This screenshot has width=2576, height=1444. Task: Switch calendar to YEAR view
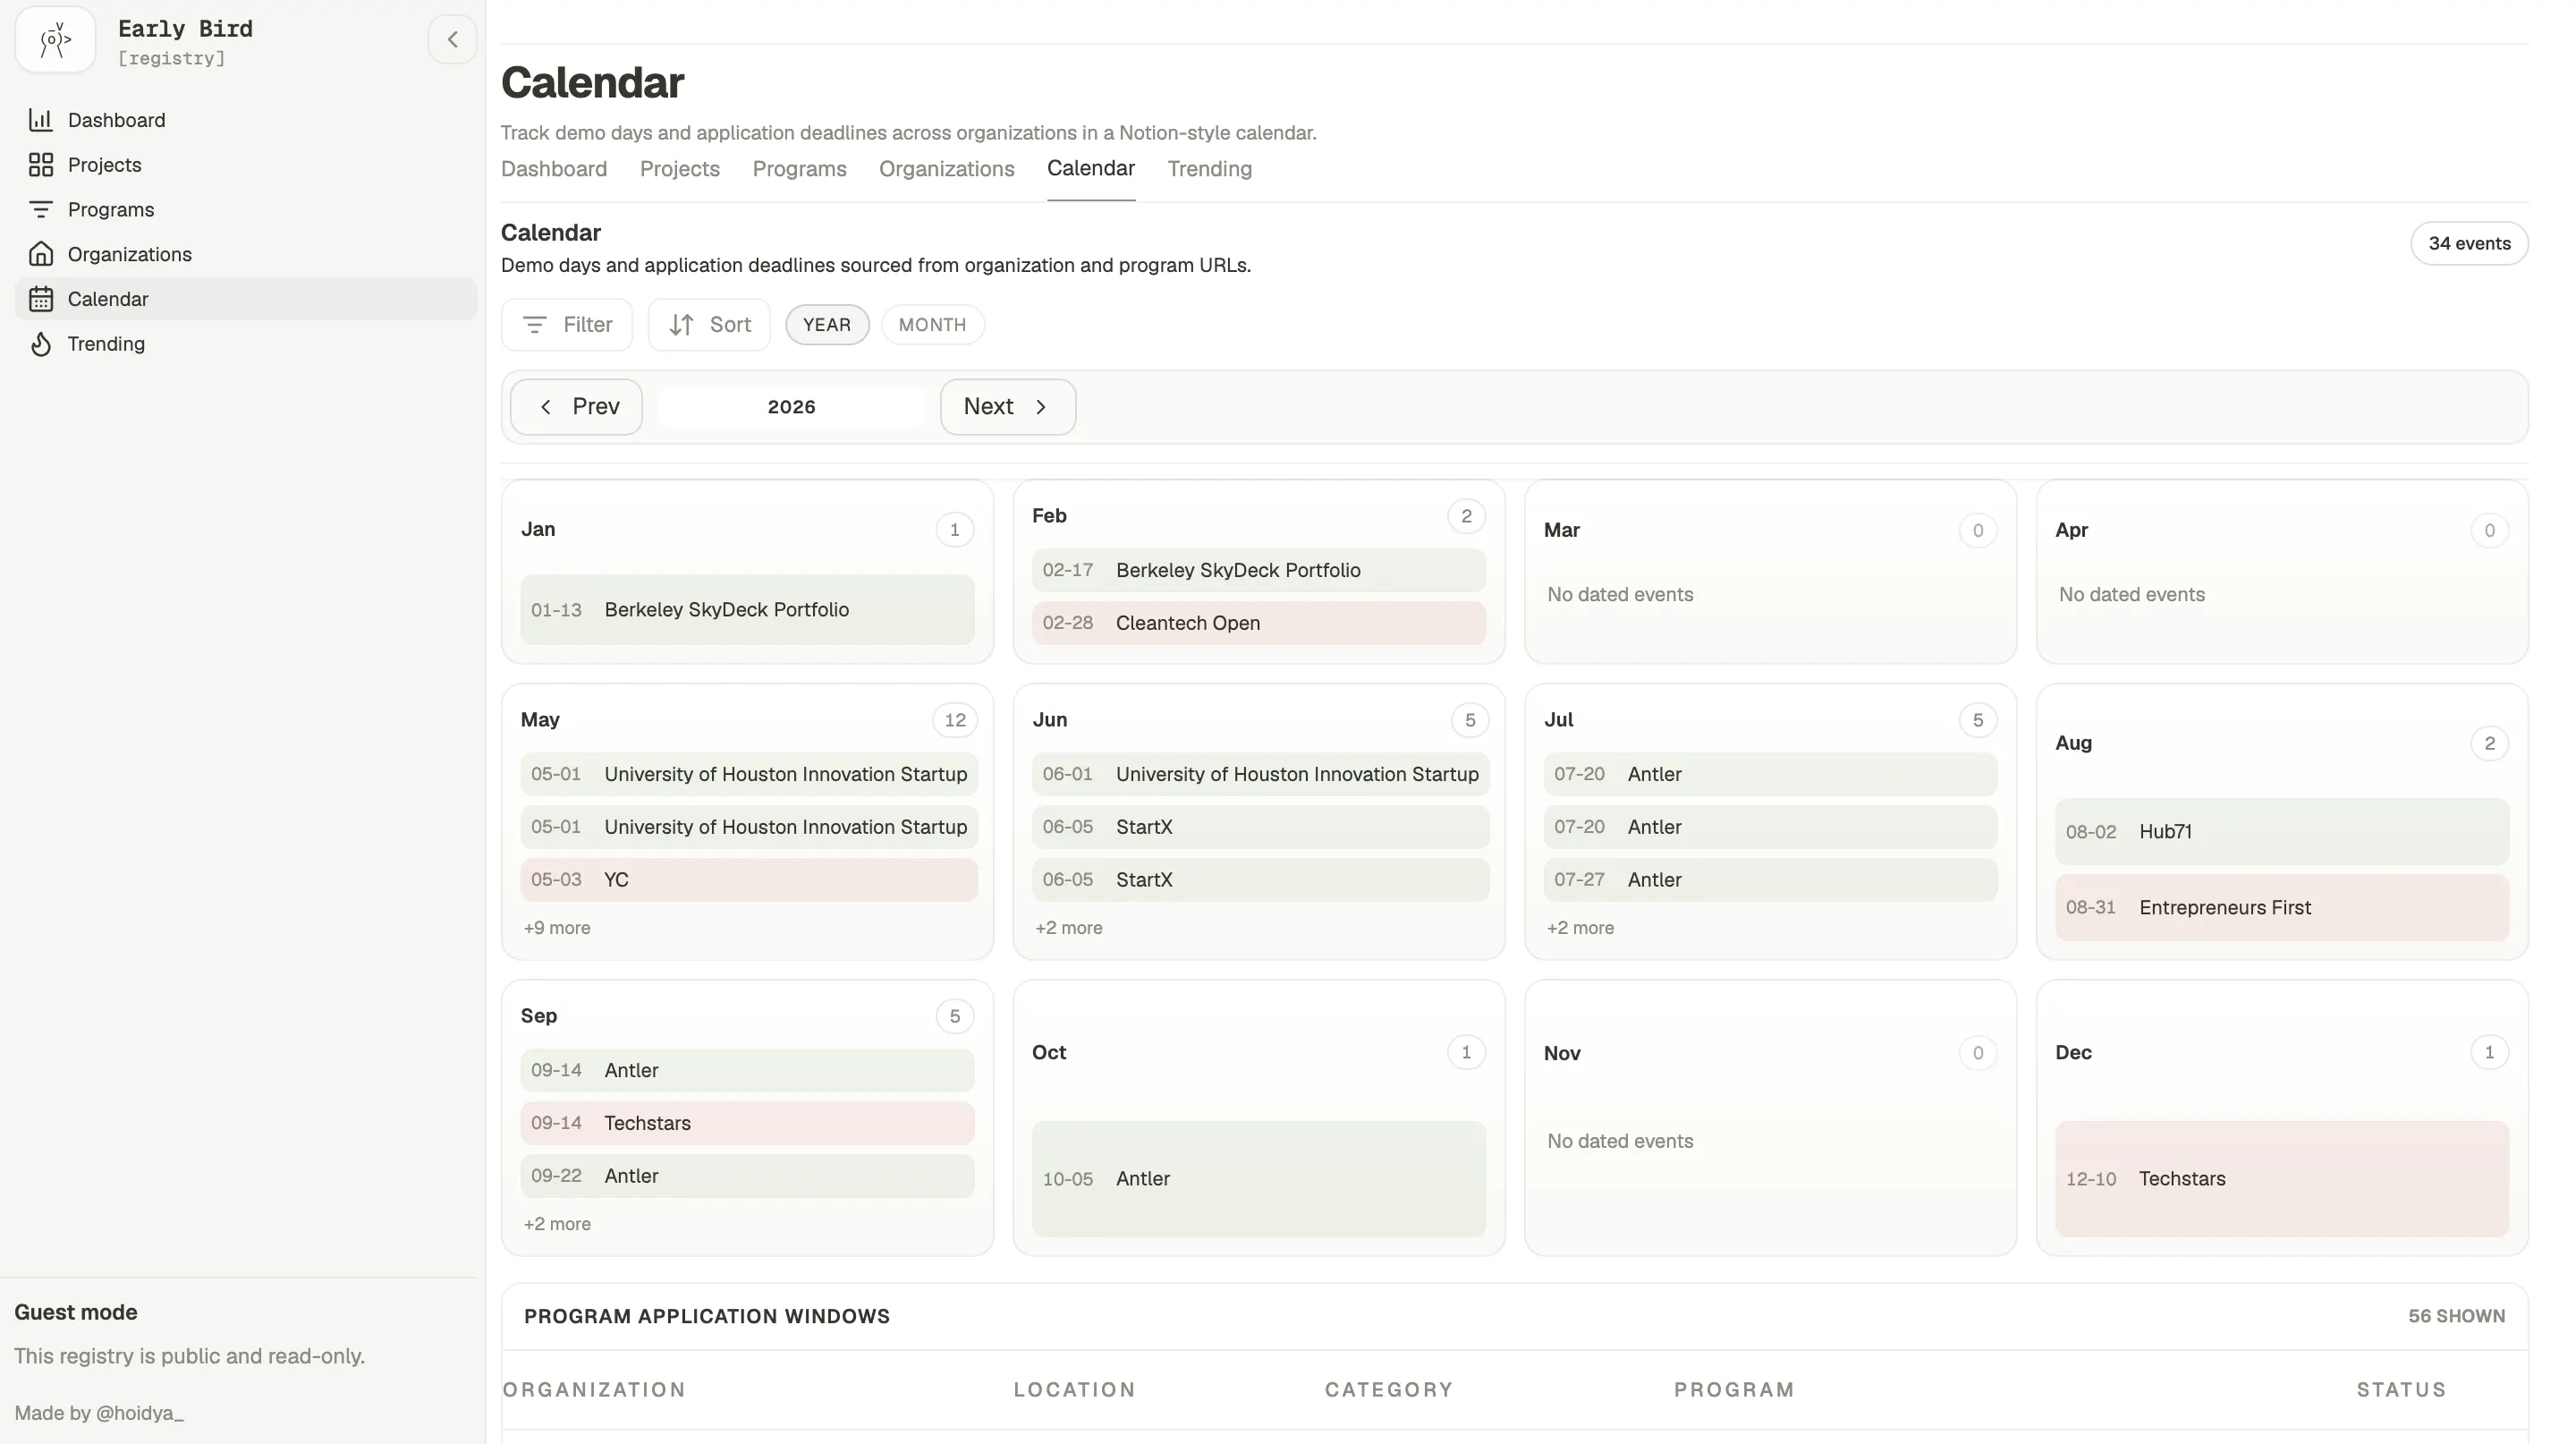point(827,325)
